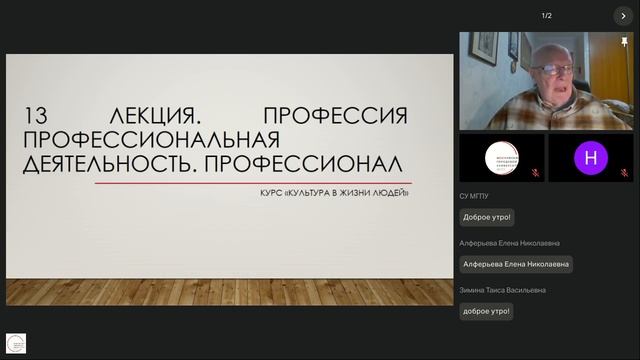
Task: Click the subtitle Курс «Культура в жизни людей»
Action: click(x=334, y=193)
